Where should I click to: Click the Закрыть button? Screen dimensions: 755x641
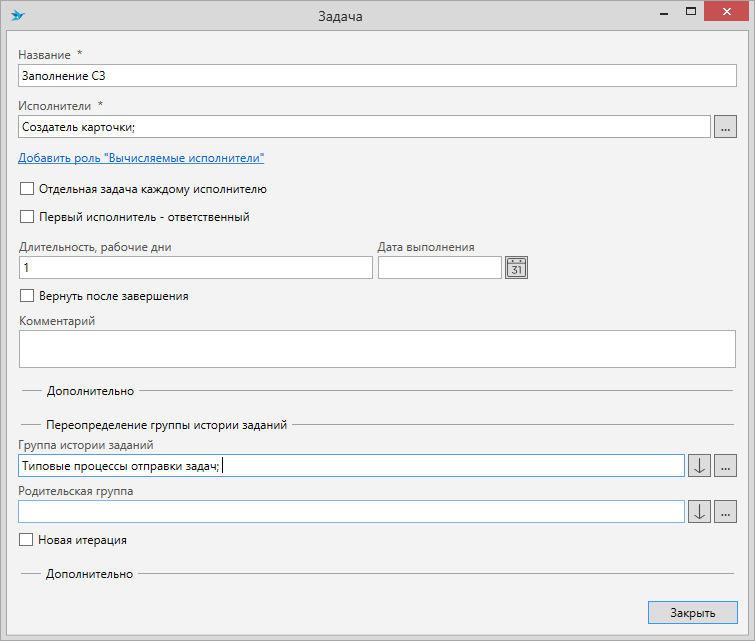tap(692, 613)
